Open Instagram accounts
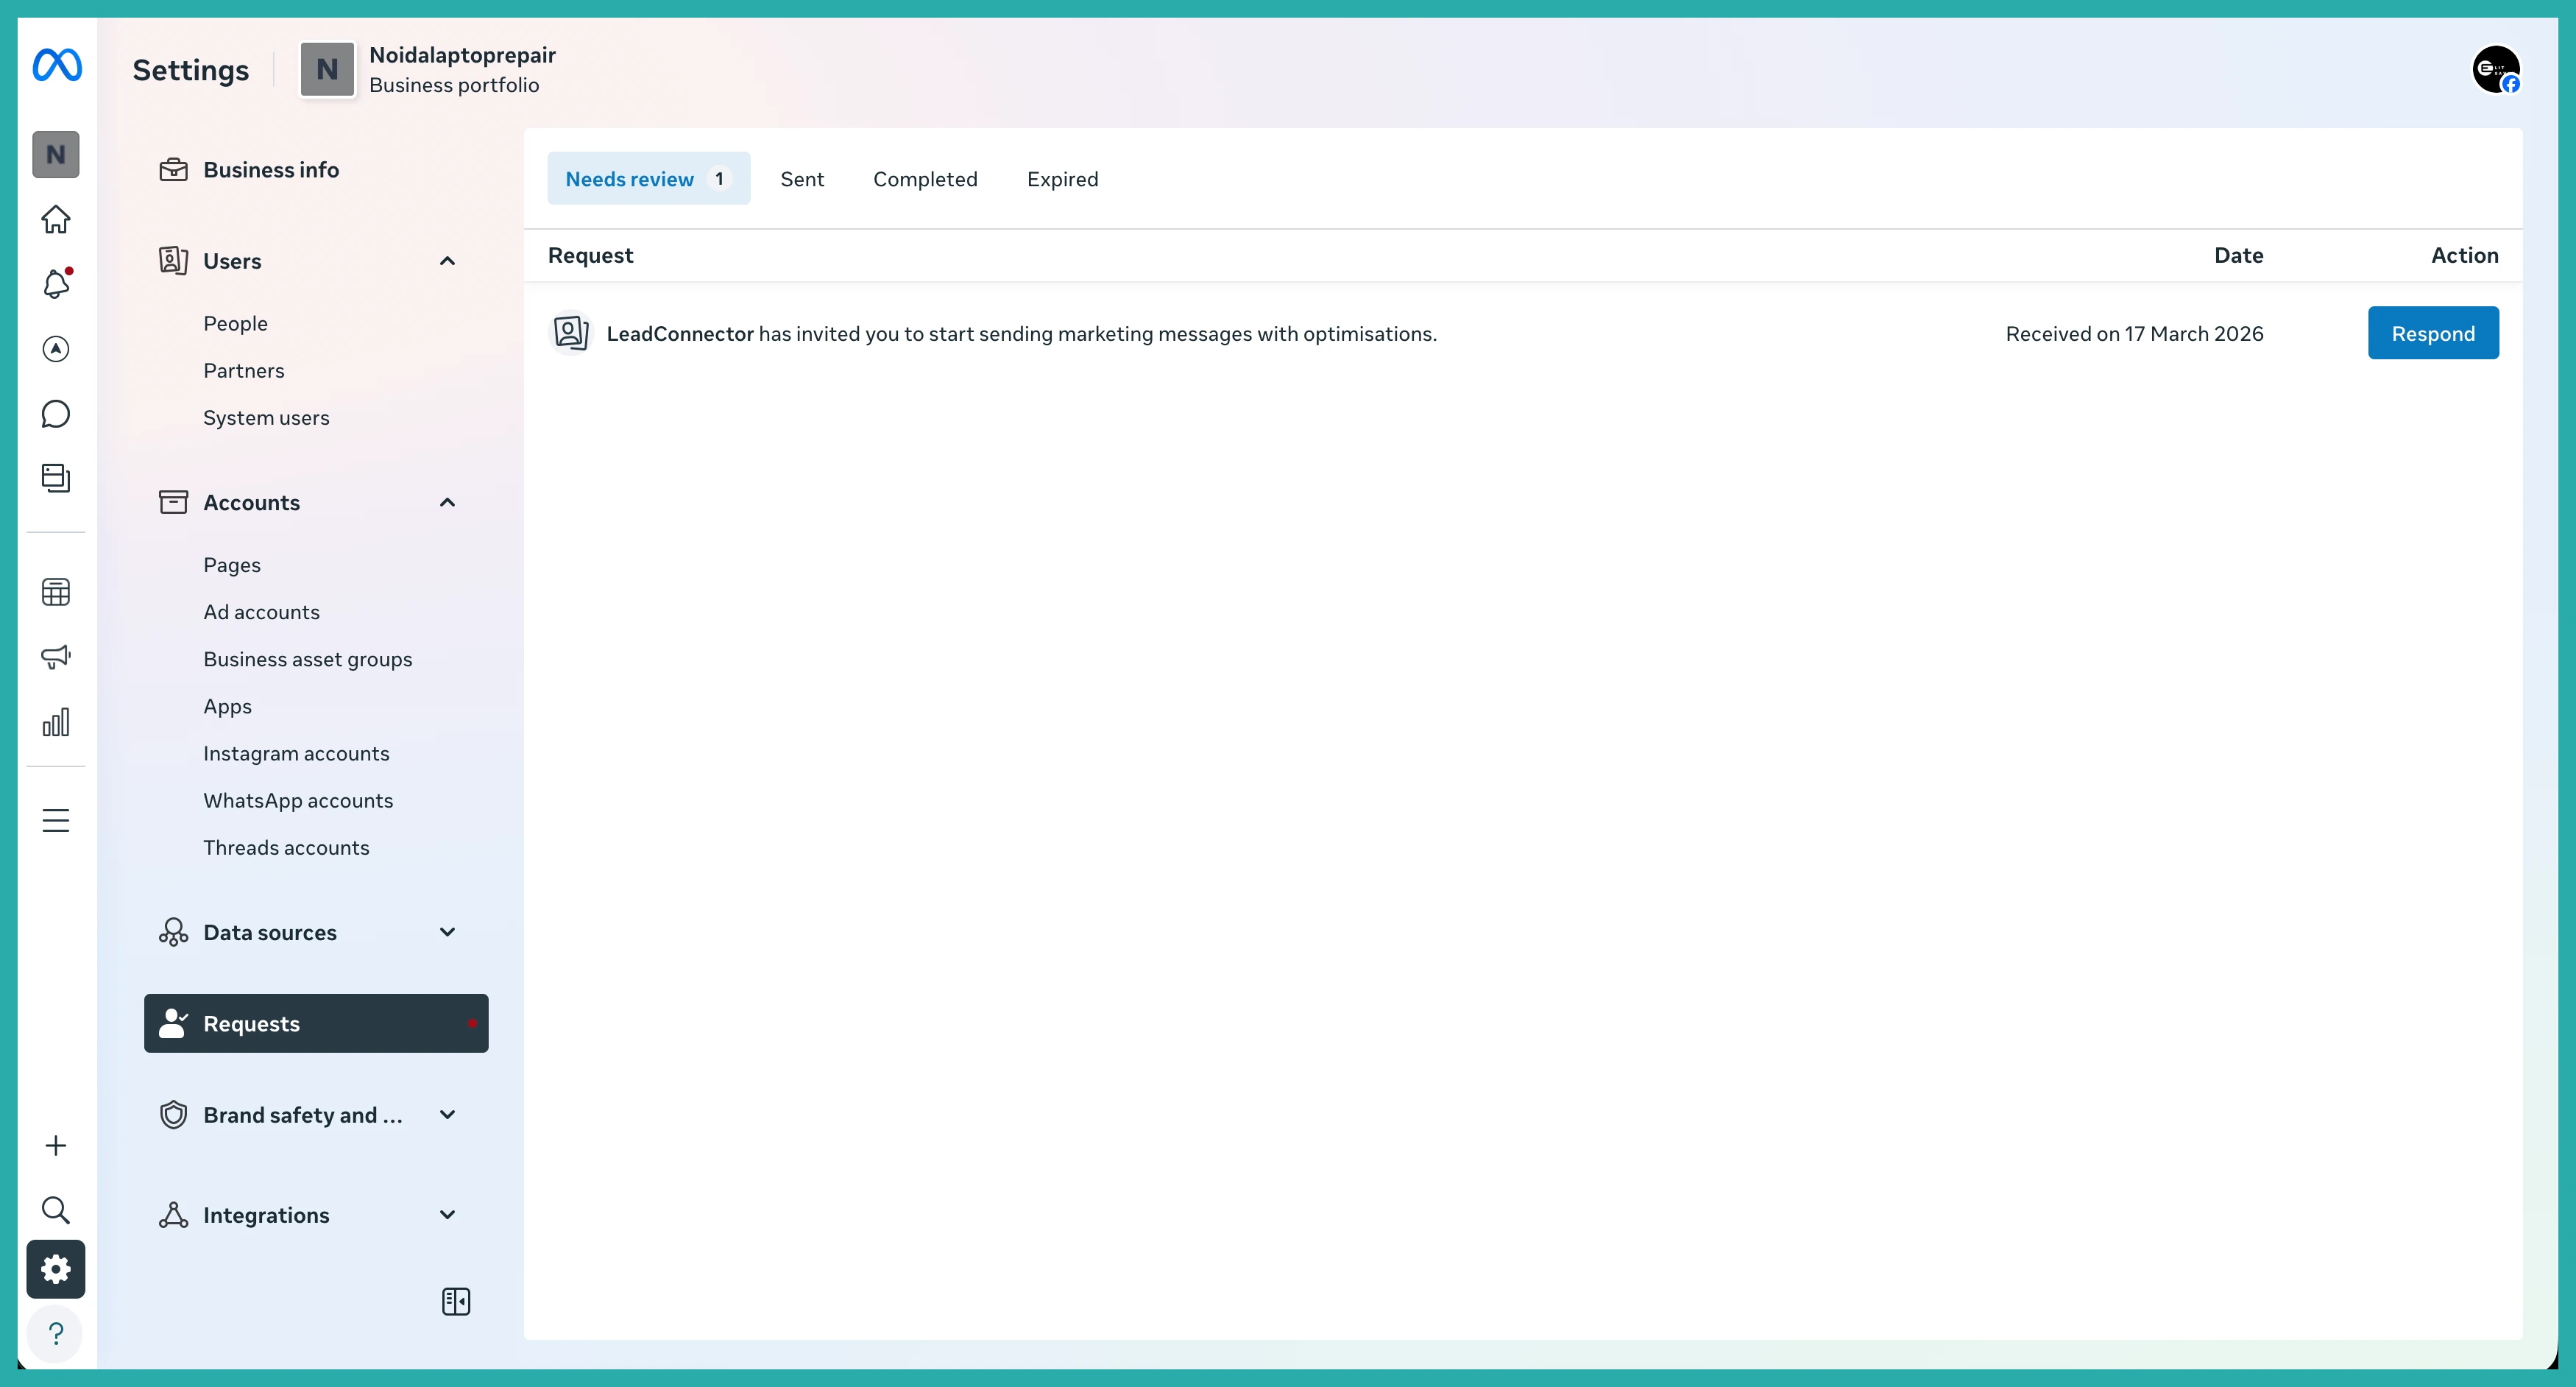This screenshot has width=2576, height=1387. click(296, 754)
